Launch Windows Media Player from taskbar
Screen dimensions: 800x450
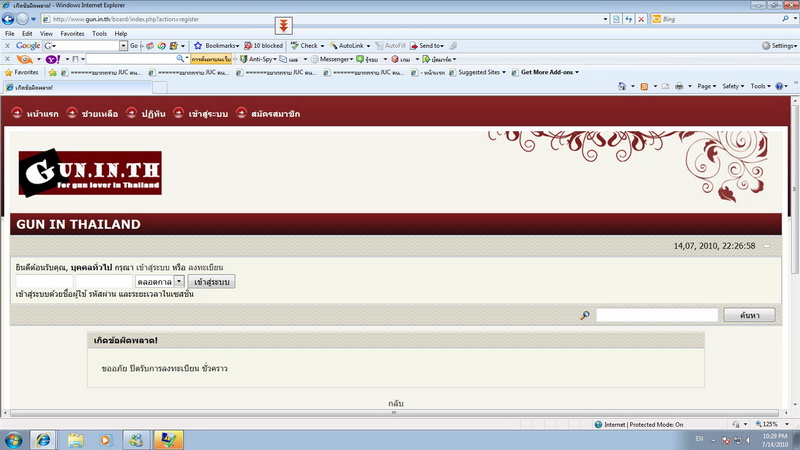tap(106, 439)
